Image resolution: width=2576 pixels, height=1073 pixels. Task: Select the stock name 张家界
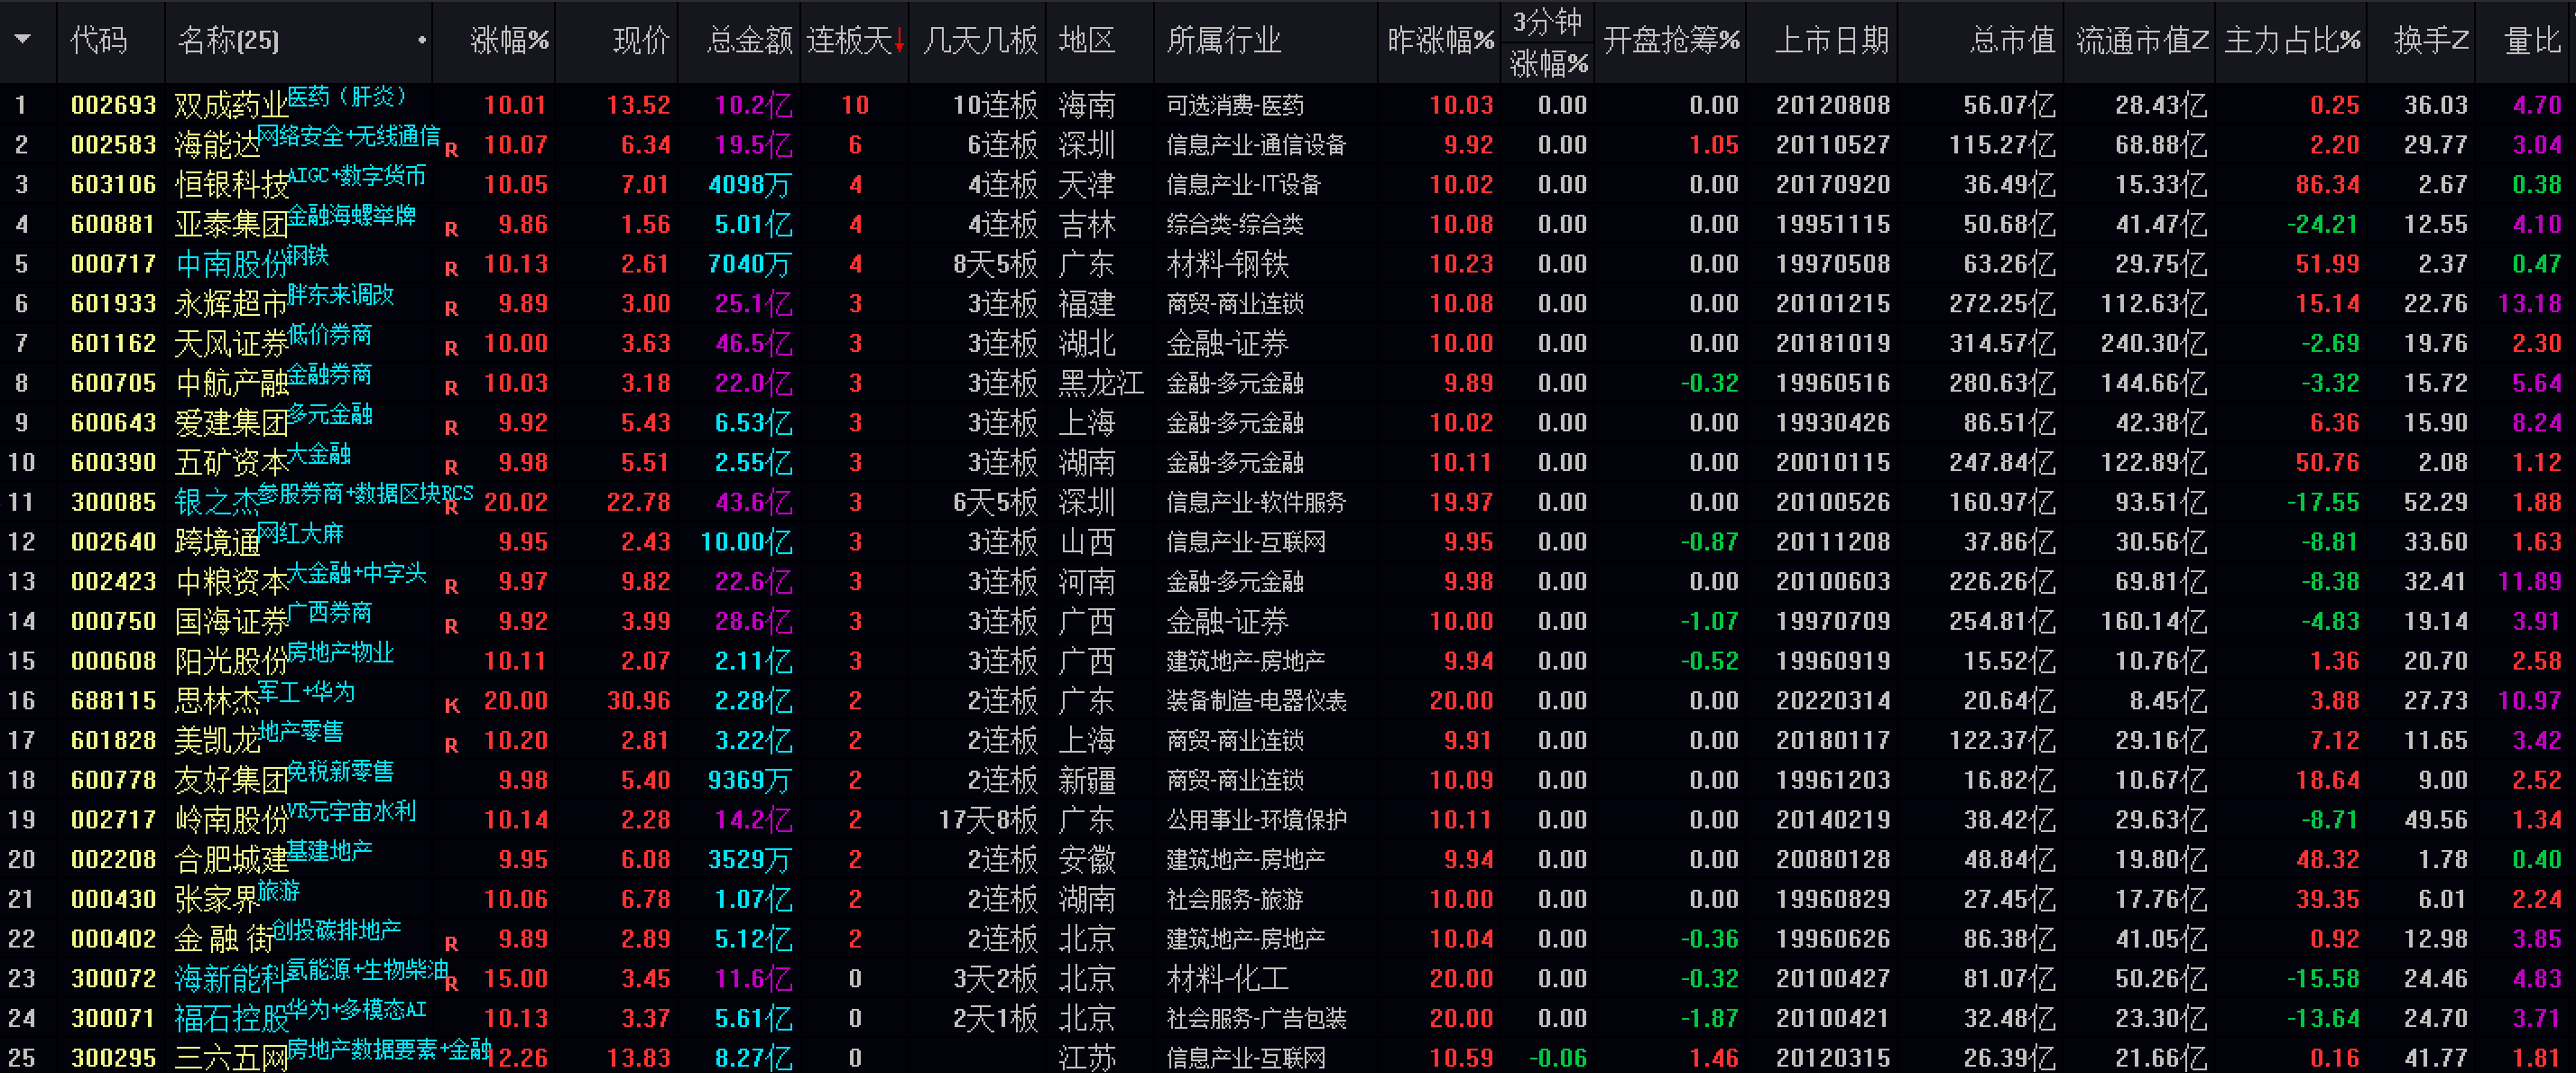tap(217, 900)
